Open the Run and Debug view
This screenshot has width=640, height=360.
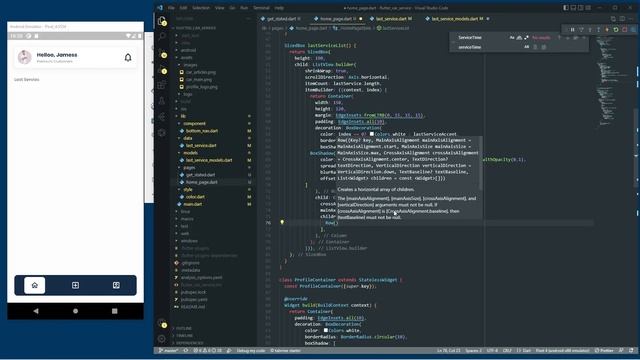(x=162, y=69)
